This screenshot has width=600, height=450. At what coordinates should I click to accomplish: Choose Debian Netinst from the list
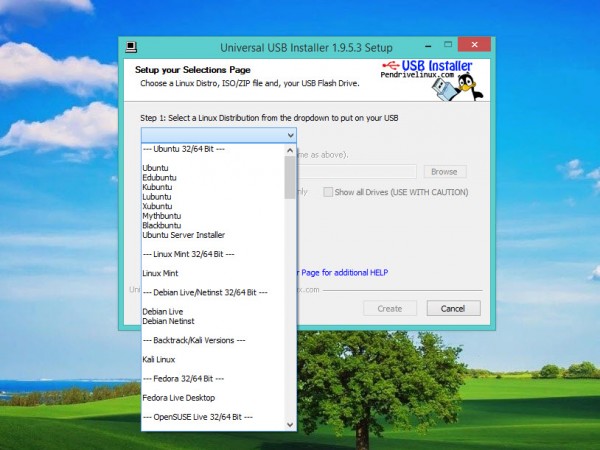(168, 321)
